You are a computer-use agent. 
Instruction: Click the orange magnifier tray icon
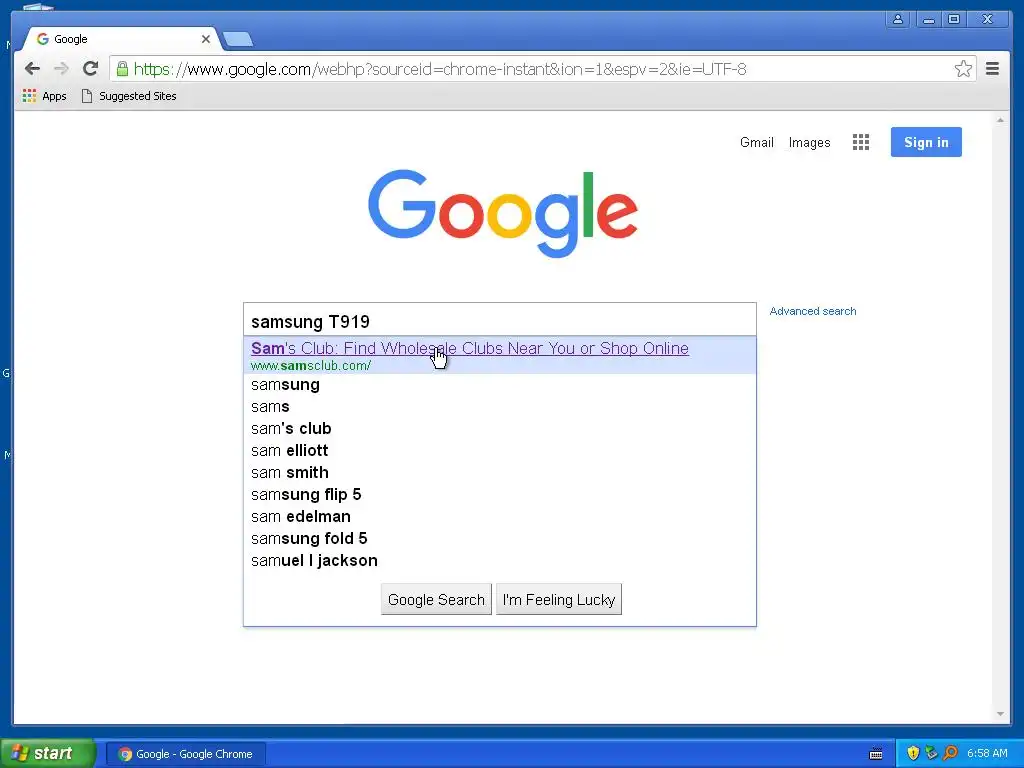[x=950, y=754]
